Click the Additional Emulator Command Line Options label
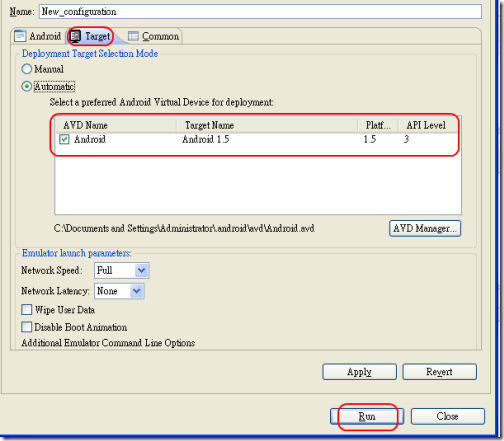 pos(108,343)
